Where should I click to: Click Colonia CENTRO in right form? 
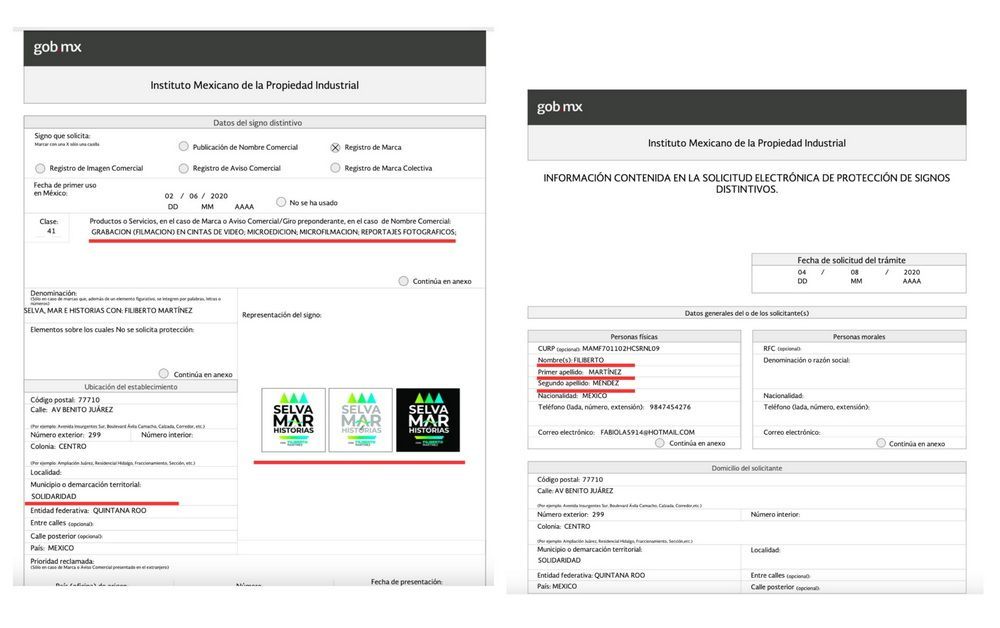(x=563, y=527)
